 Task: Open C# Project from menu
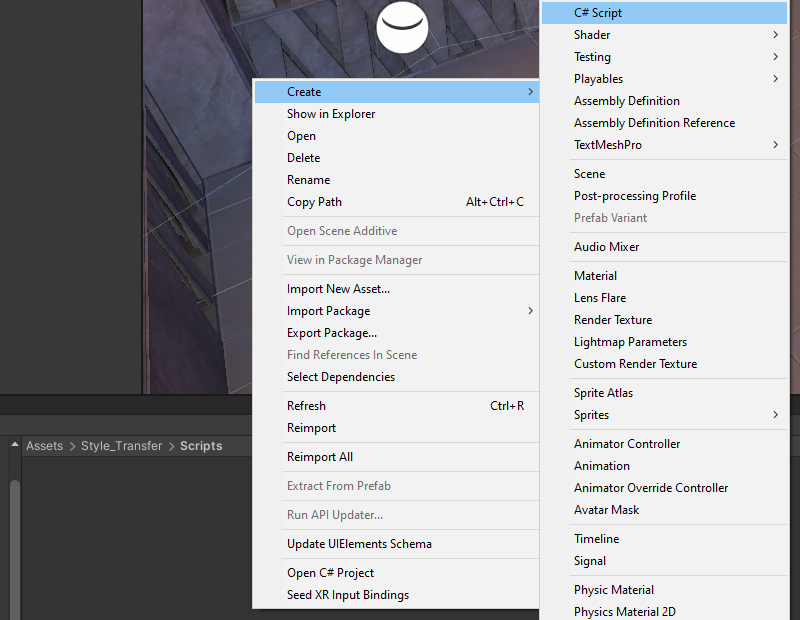click(x=330, y=573)
